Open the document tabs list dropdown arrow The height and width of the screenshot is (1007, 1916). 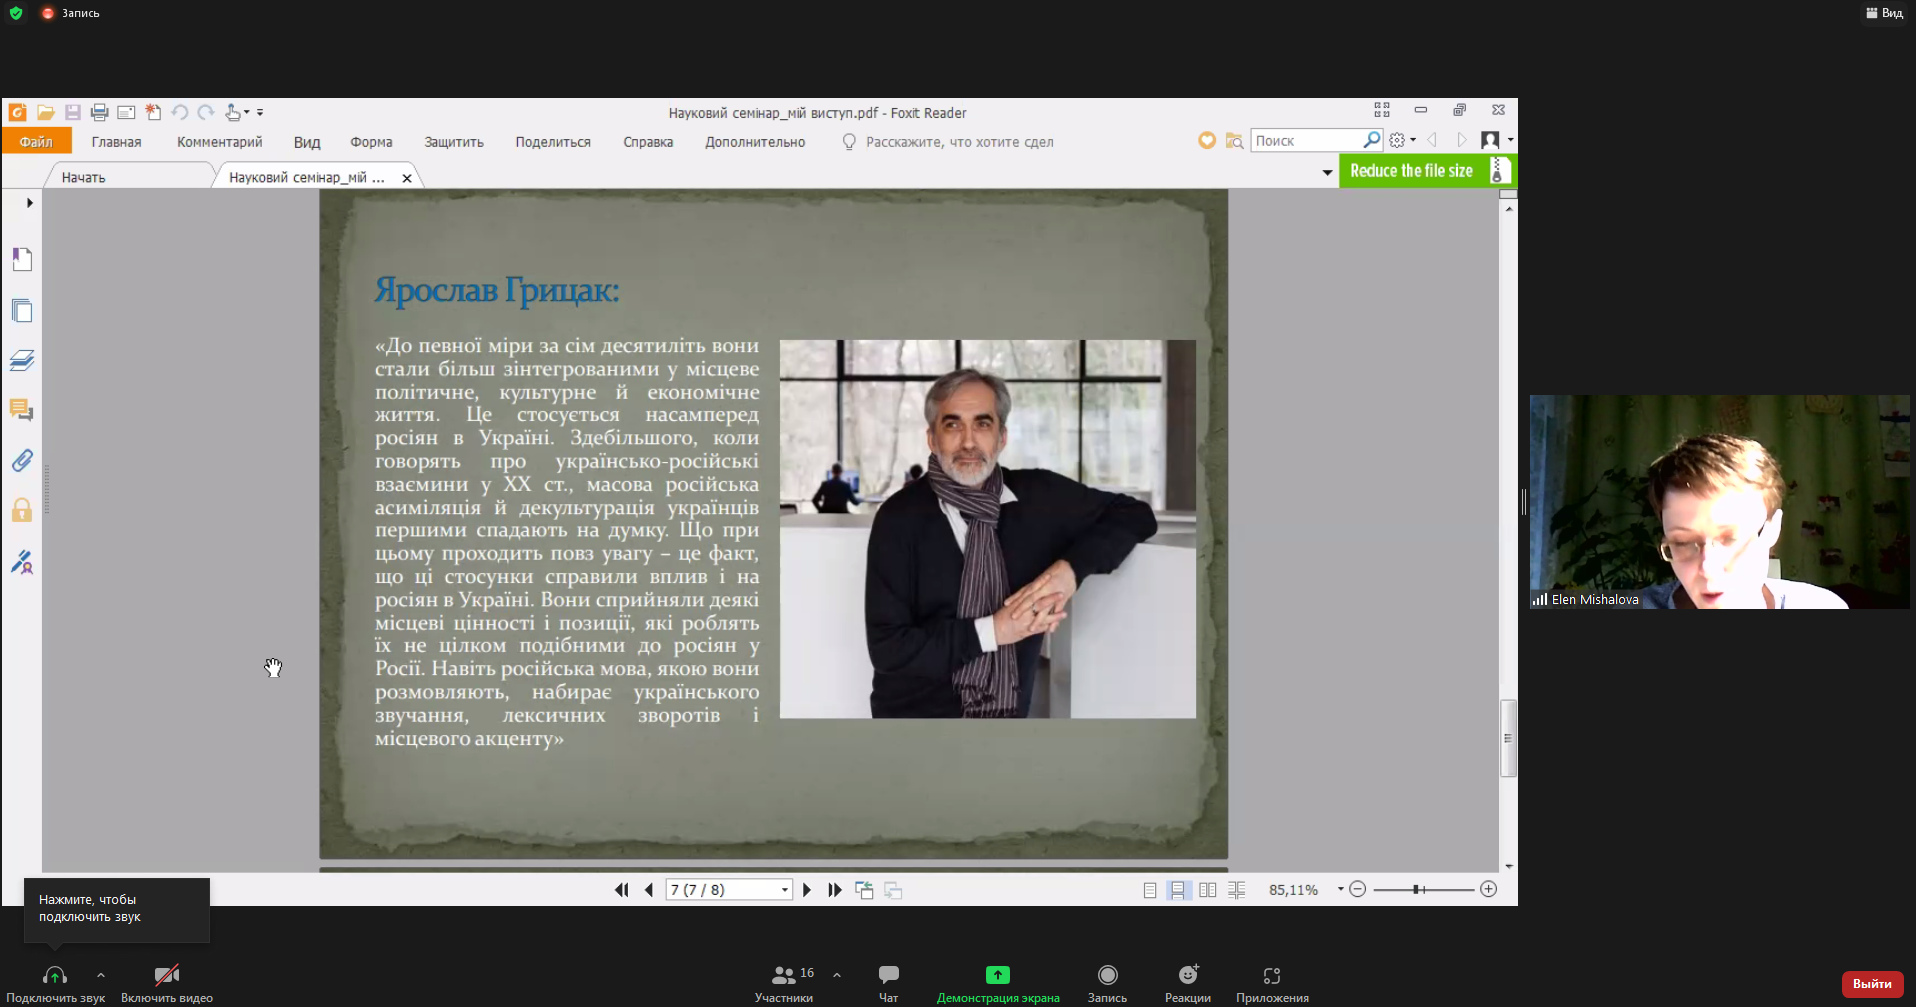tap(1327, 172)
